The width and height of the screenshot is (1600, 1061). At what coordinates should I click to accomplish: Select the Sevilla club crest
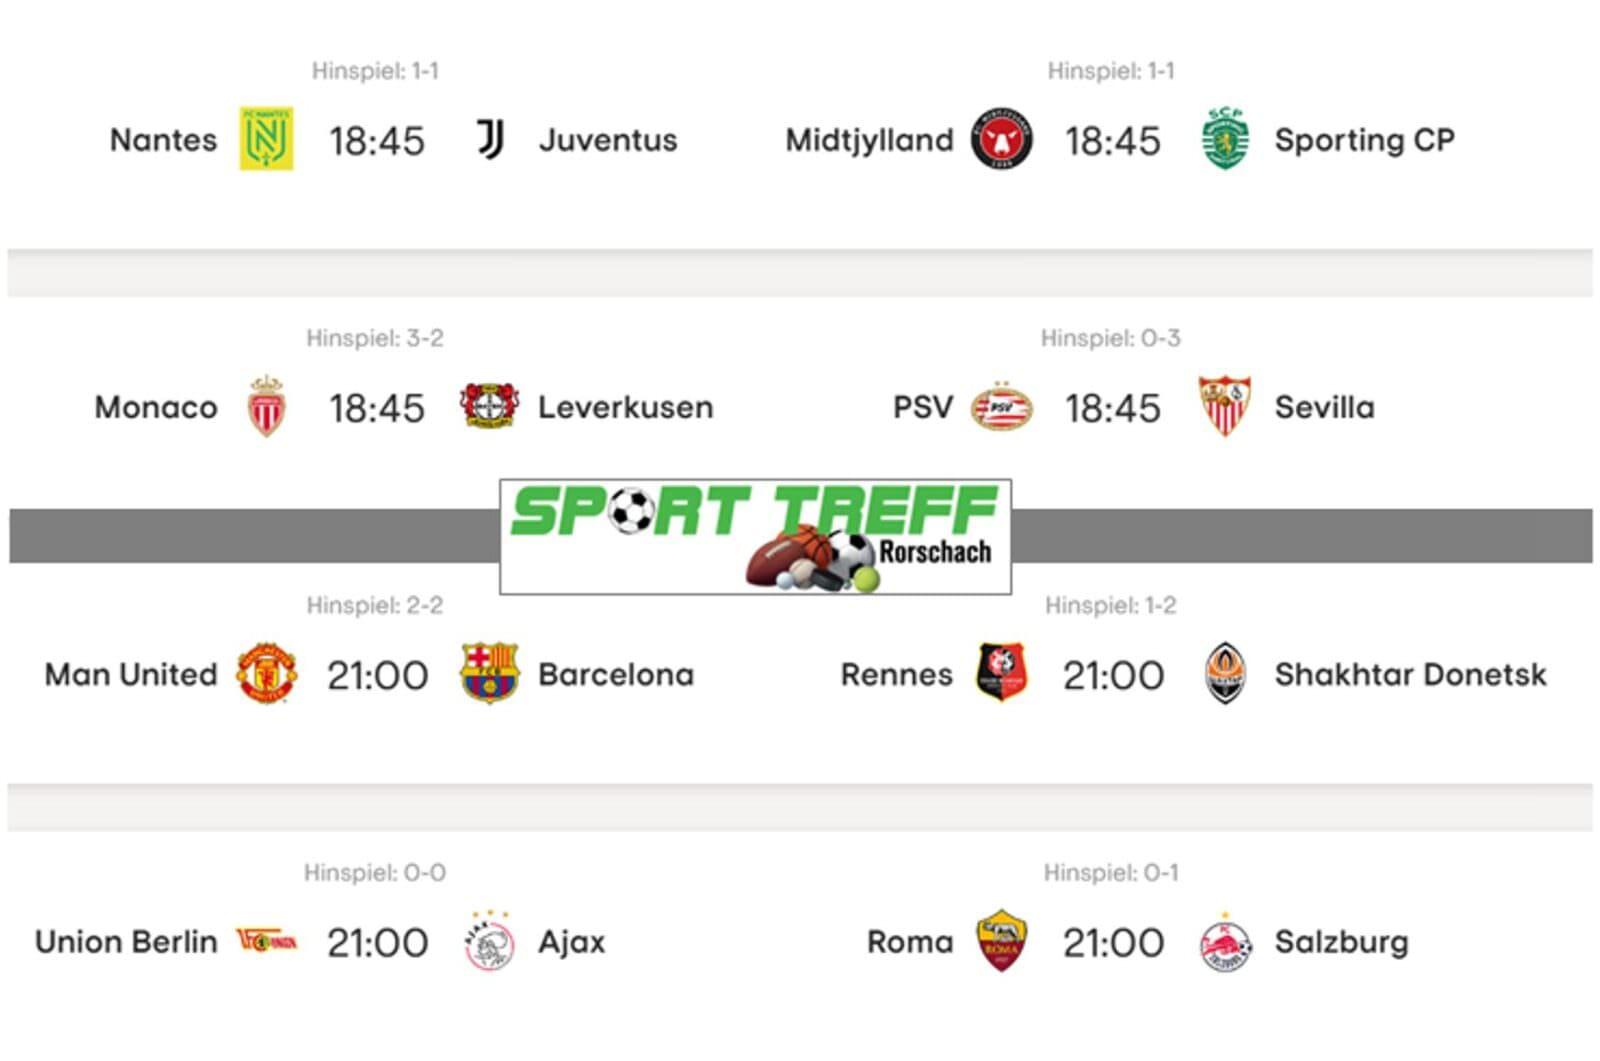coord(1225,406)
